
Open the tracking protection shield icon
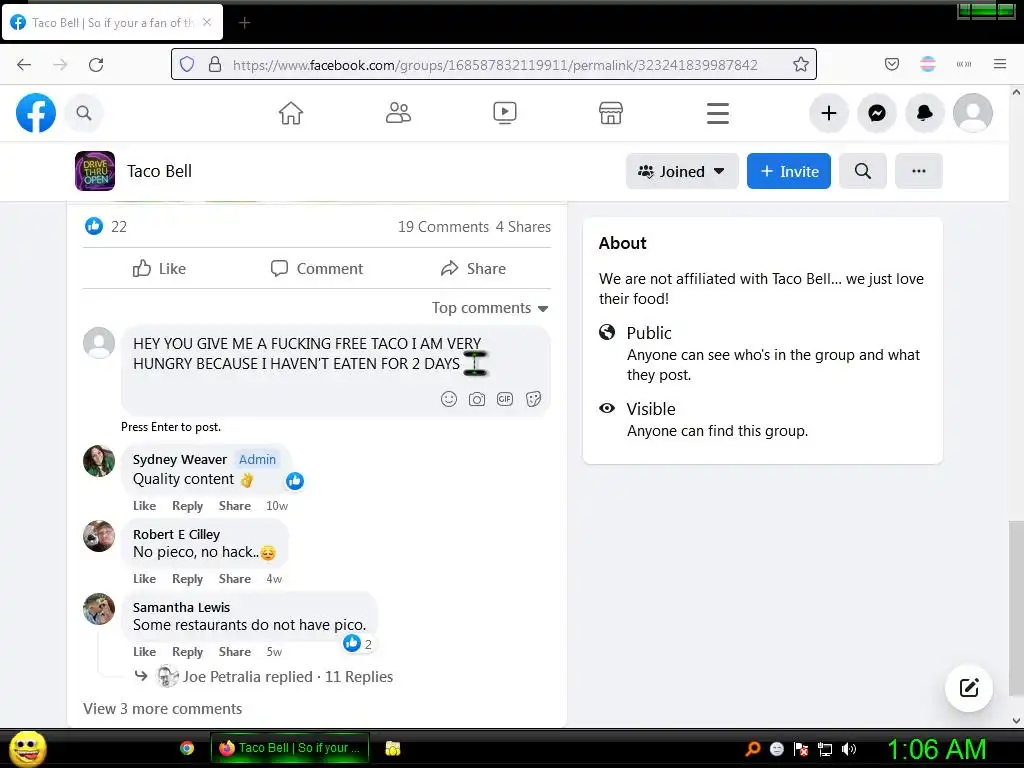pyautogui.click(x=187, y=64)
